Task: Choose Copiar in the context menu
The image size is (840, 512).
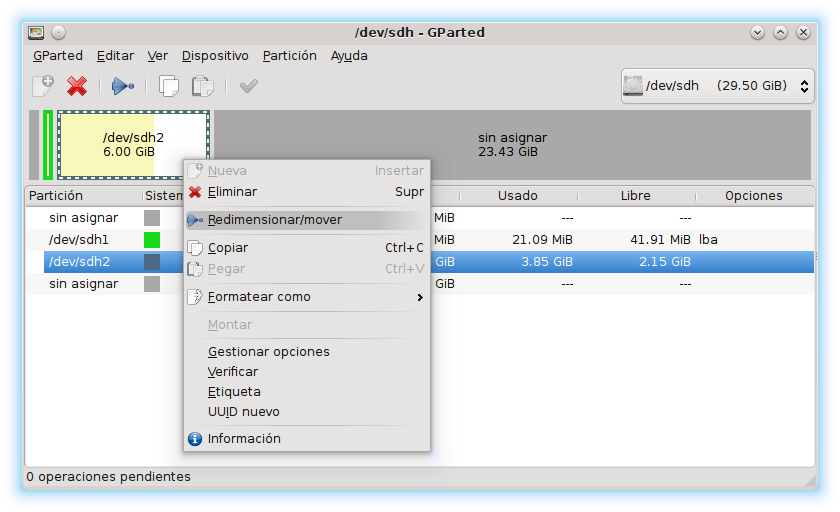Action: pos(306,247)
